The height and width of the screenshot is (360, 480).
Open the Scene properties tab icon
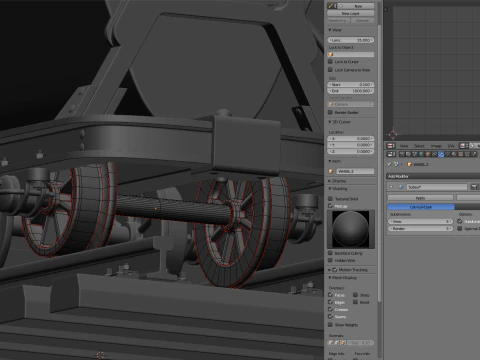pos(415,154)
